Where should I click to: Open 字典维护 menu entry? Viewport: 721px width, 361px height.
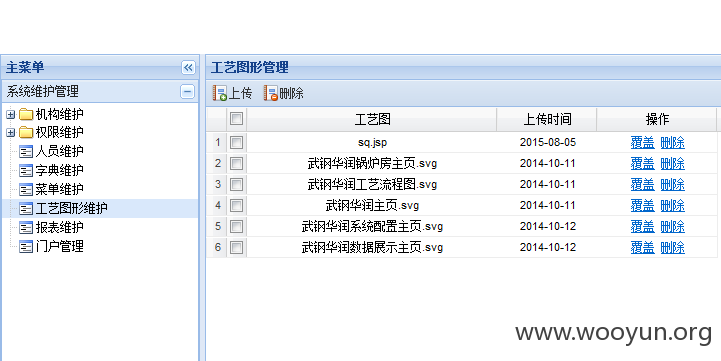(x=59, y=170)
